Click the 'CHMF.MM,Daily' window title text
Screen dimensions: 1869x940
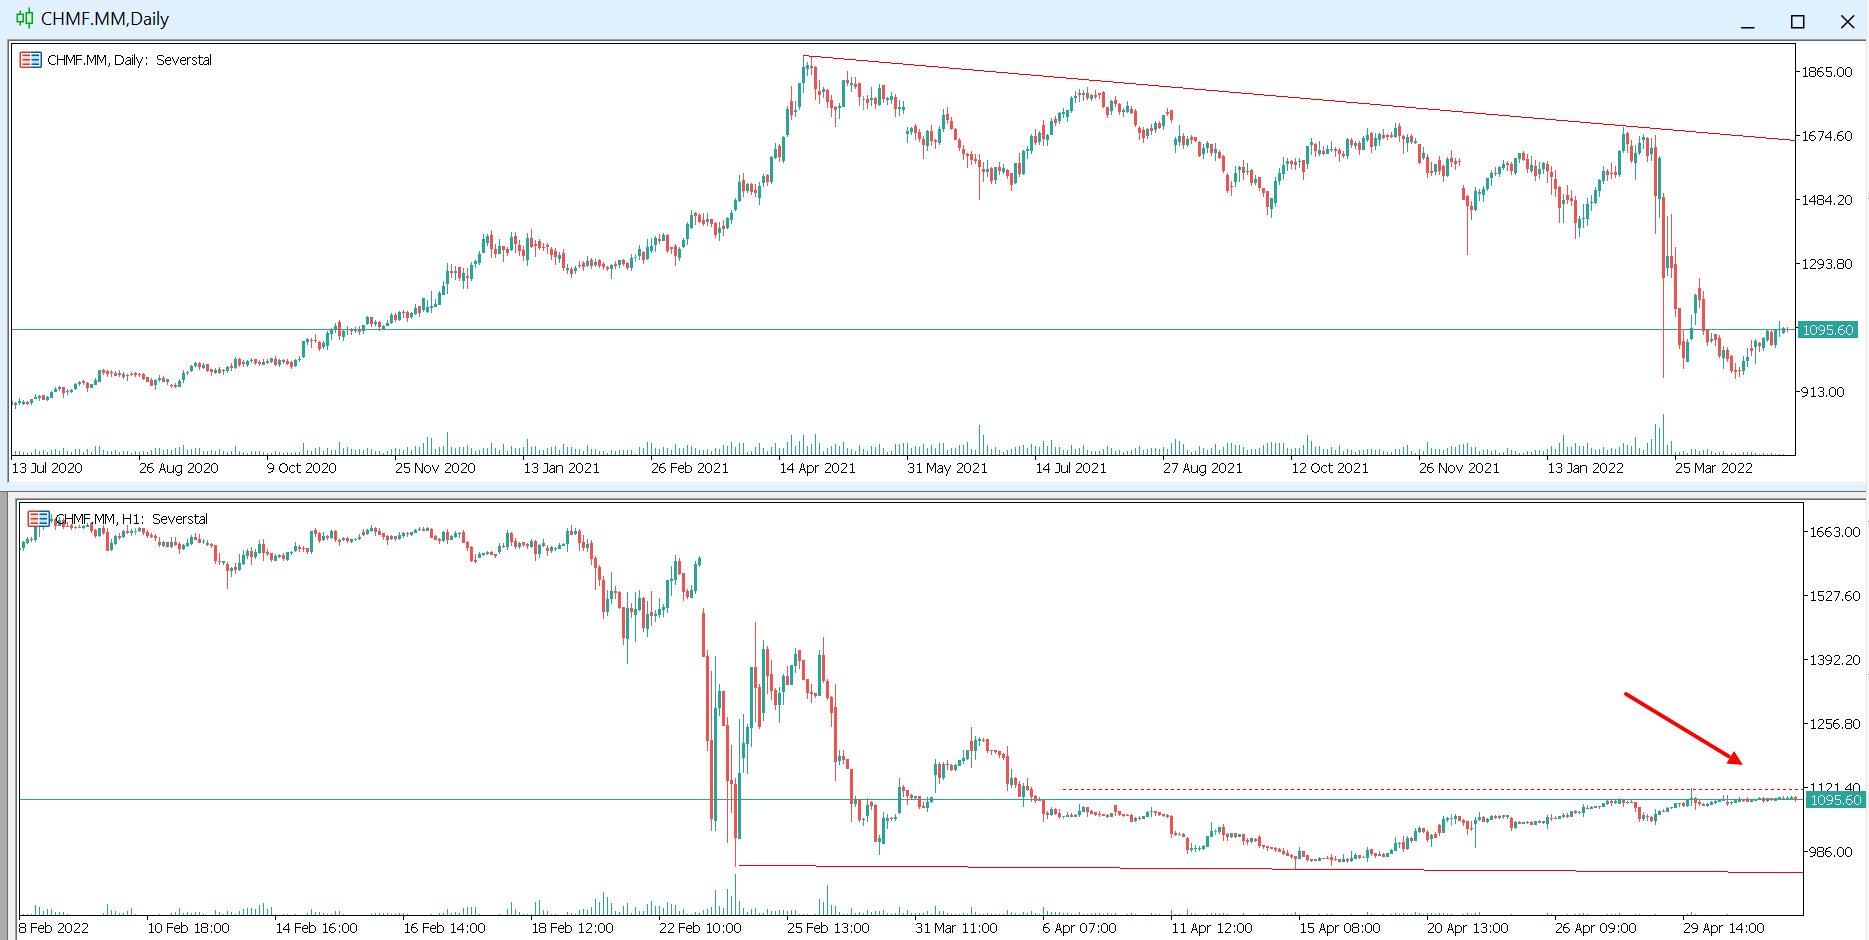point(105,19)
